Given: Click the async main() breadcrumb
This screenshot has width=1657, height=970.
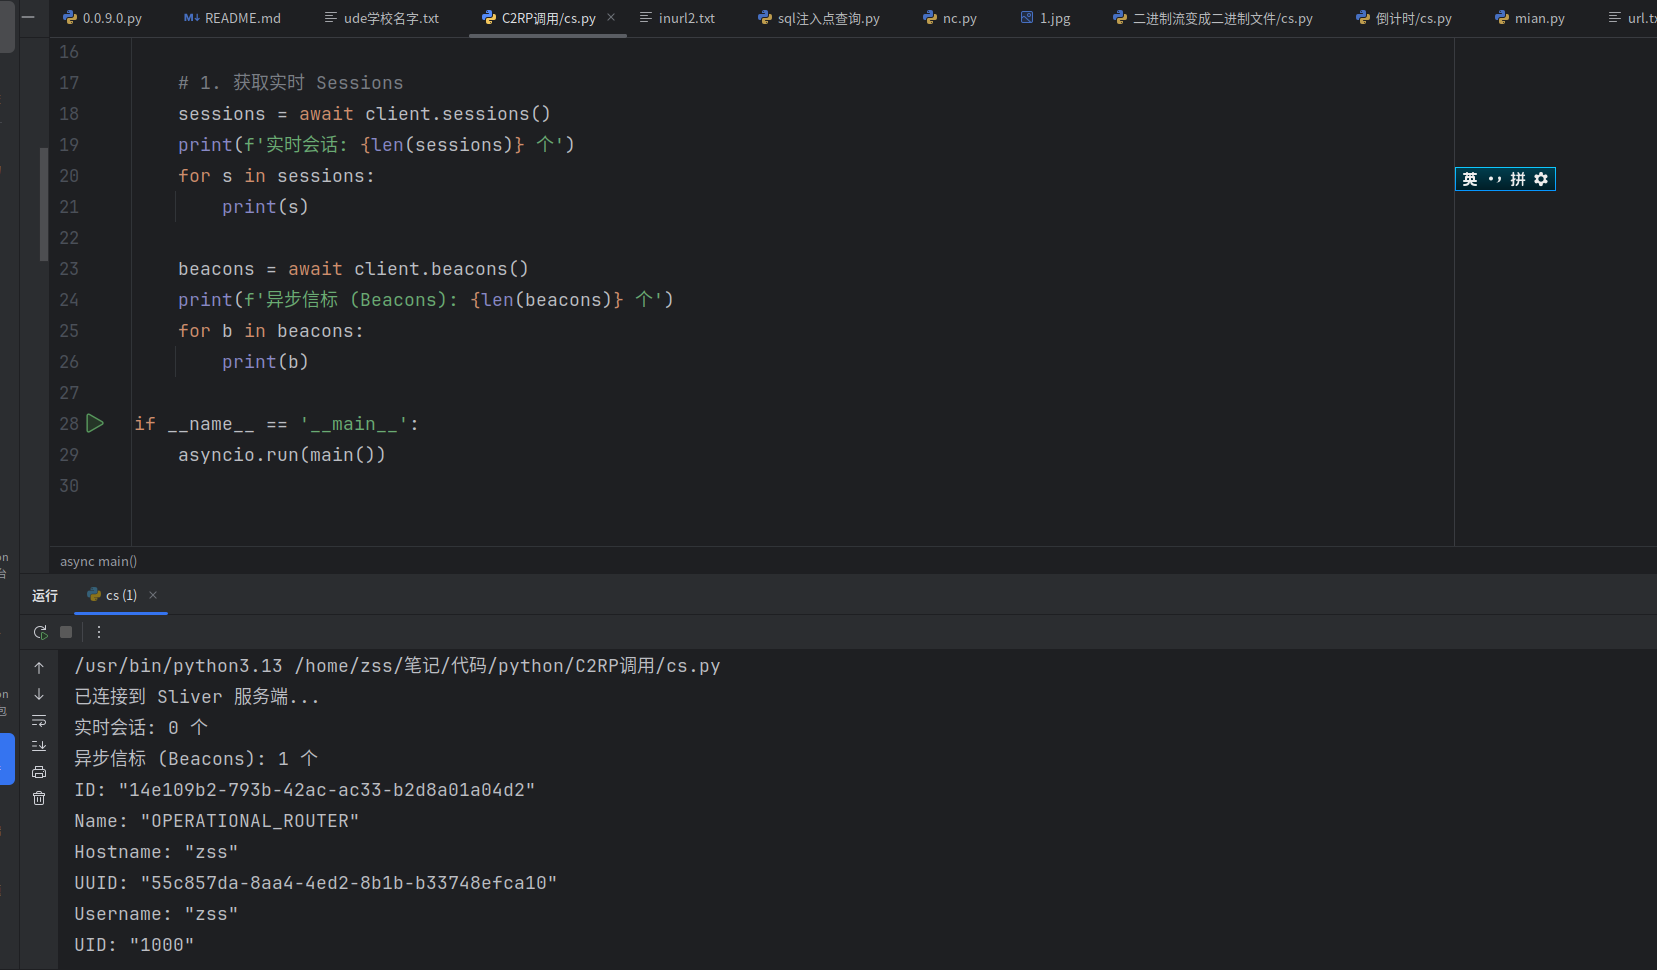Looking at the screenshot, I should [98, 561].
